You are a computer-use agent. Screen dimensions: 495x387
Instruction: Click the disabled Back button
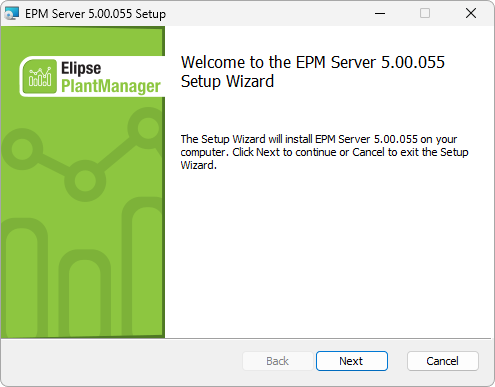[x=278, y=361]
